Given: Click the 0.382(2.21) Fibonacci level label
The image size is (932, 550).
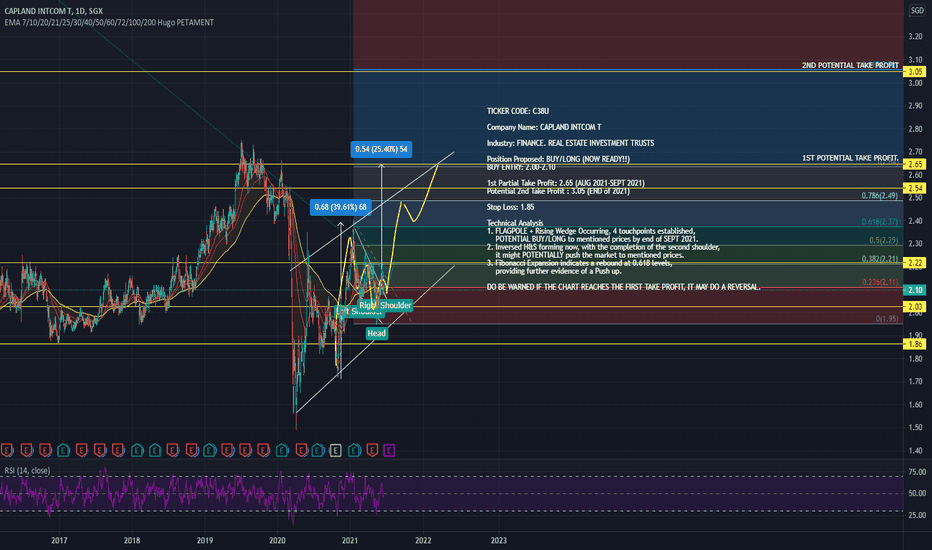Looking at the screenshot, I should click(880, 259).
